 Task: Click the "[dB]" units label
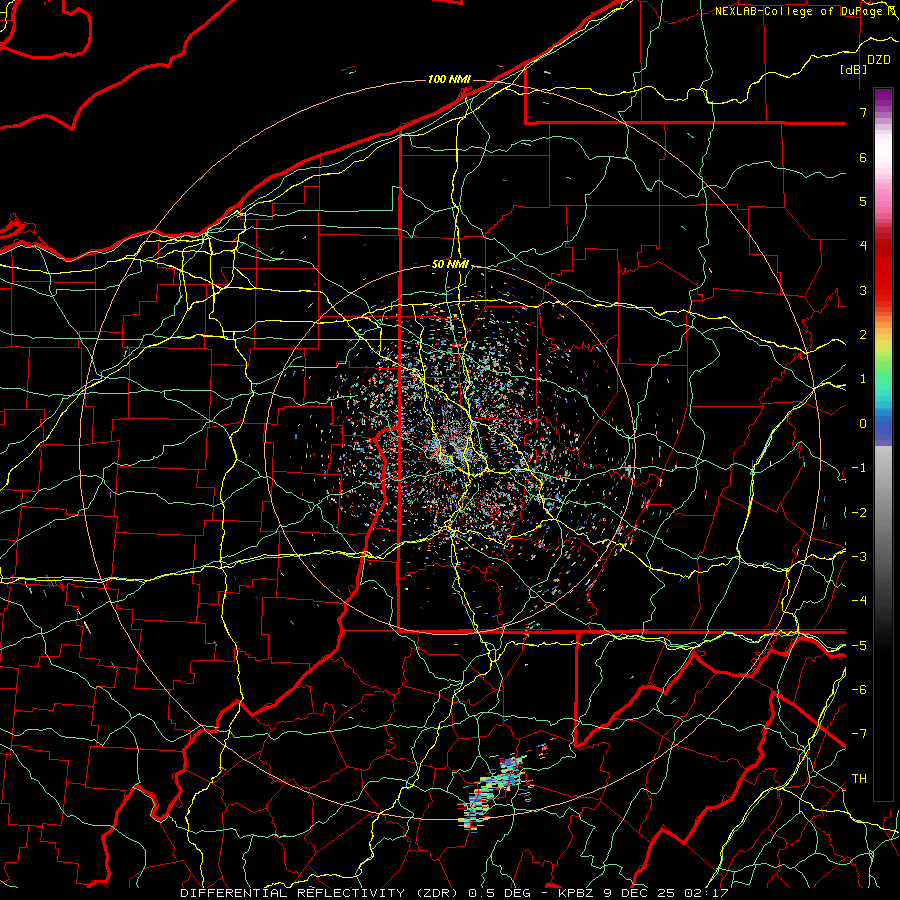(854, 69)
